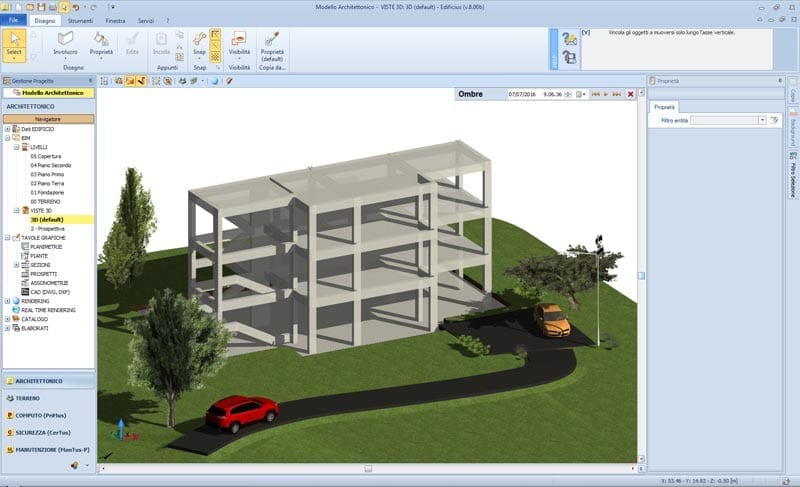Open the Filtro entità dropdown
The height and width of the screenshot is (487, 800).
(762, 120)
